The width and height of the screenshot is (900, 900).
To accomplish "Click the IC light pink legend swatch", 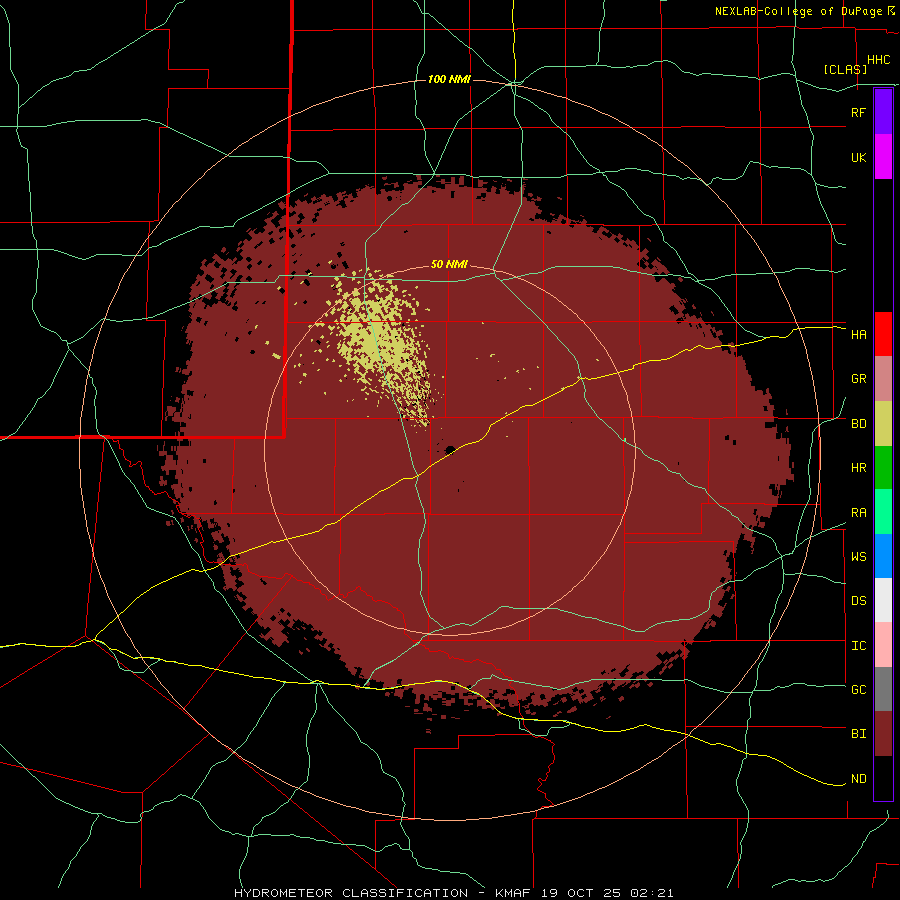I will click(883, 645).
